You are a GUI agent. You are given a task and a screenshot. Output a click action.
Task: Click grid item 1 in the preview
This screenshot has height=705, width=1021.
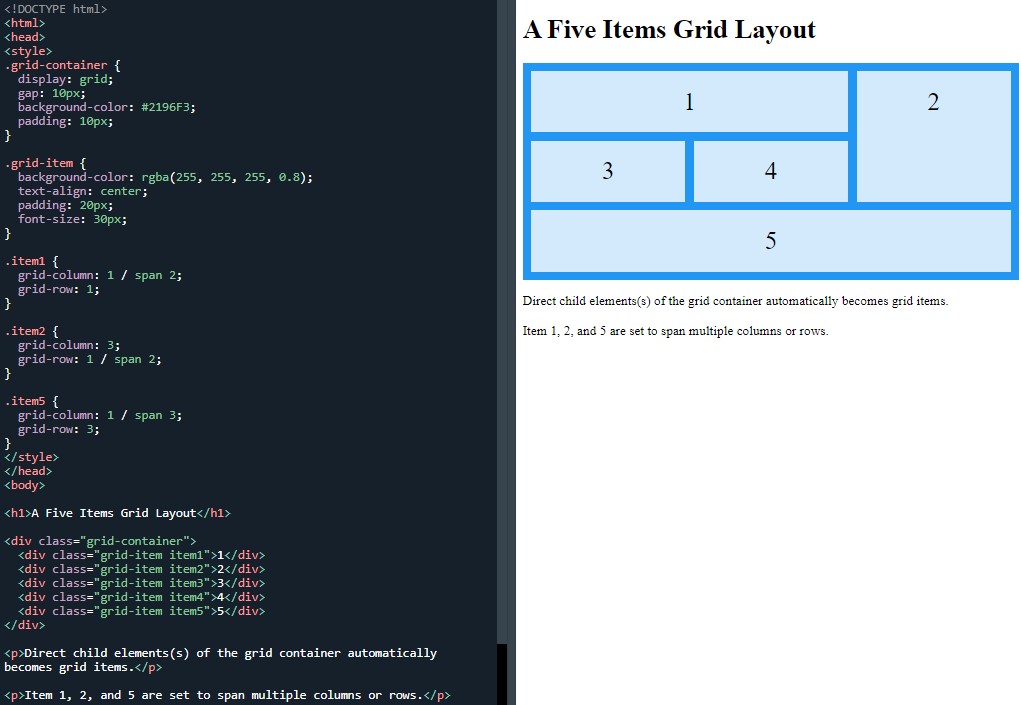pyautogui.click(x=688, y=101)
